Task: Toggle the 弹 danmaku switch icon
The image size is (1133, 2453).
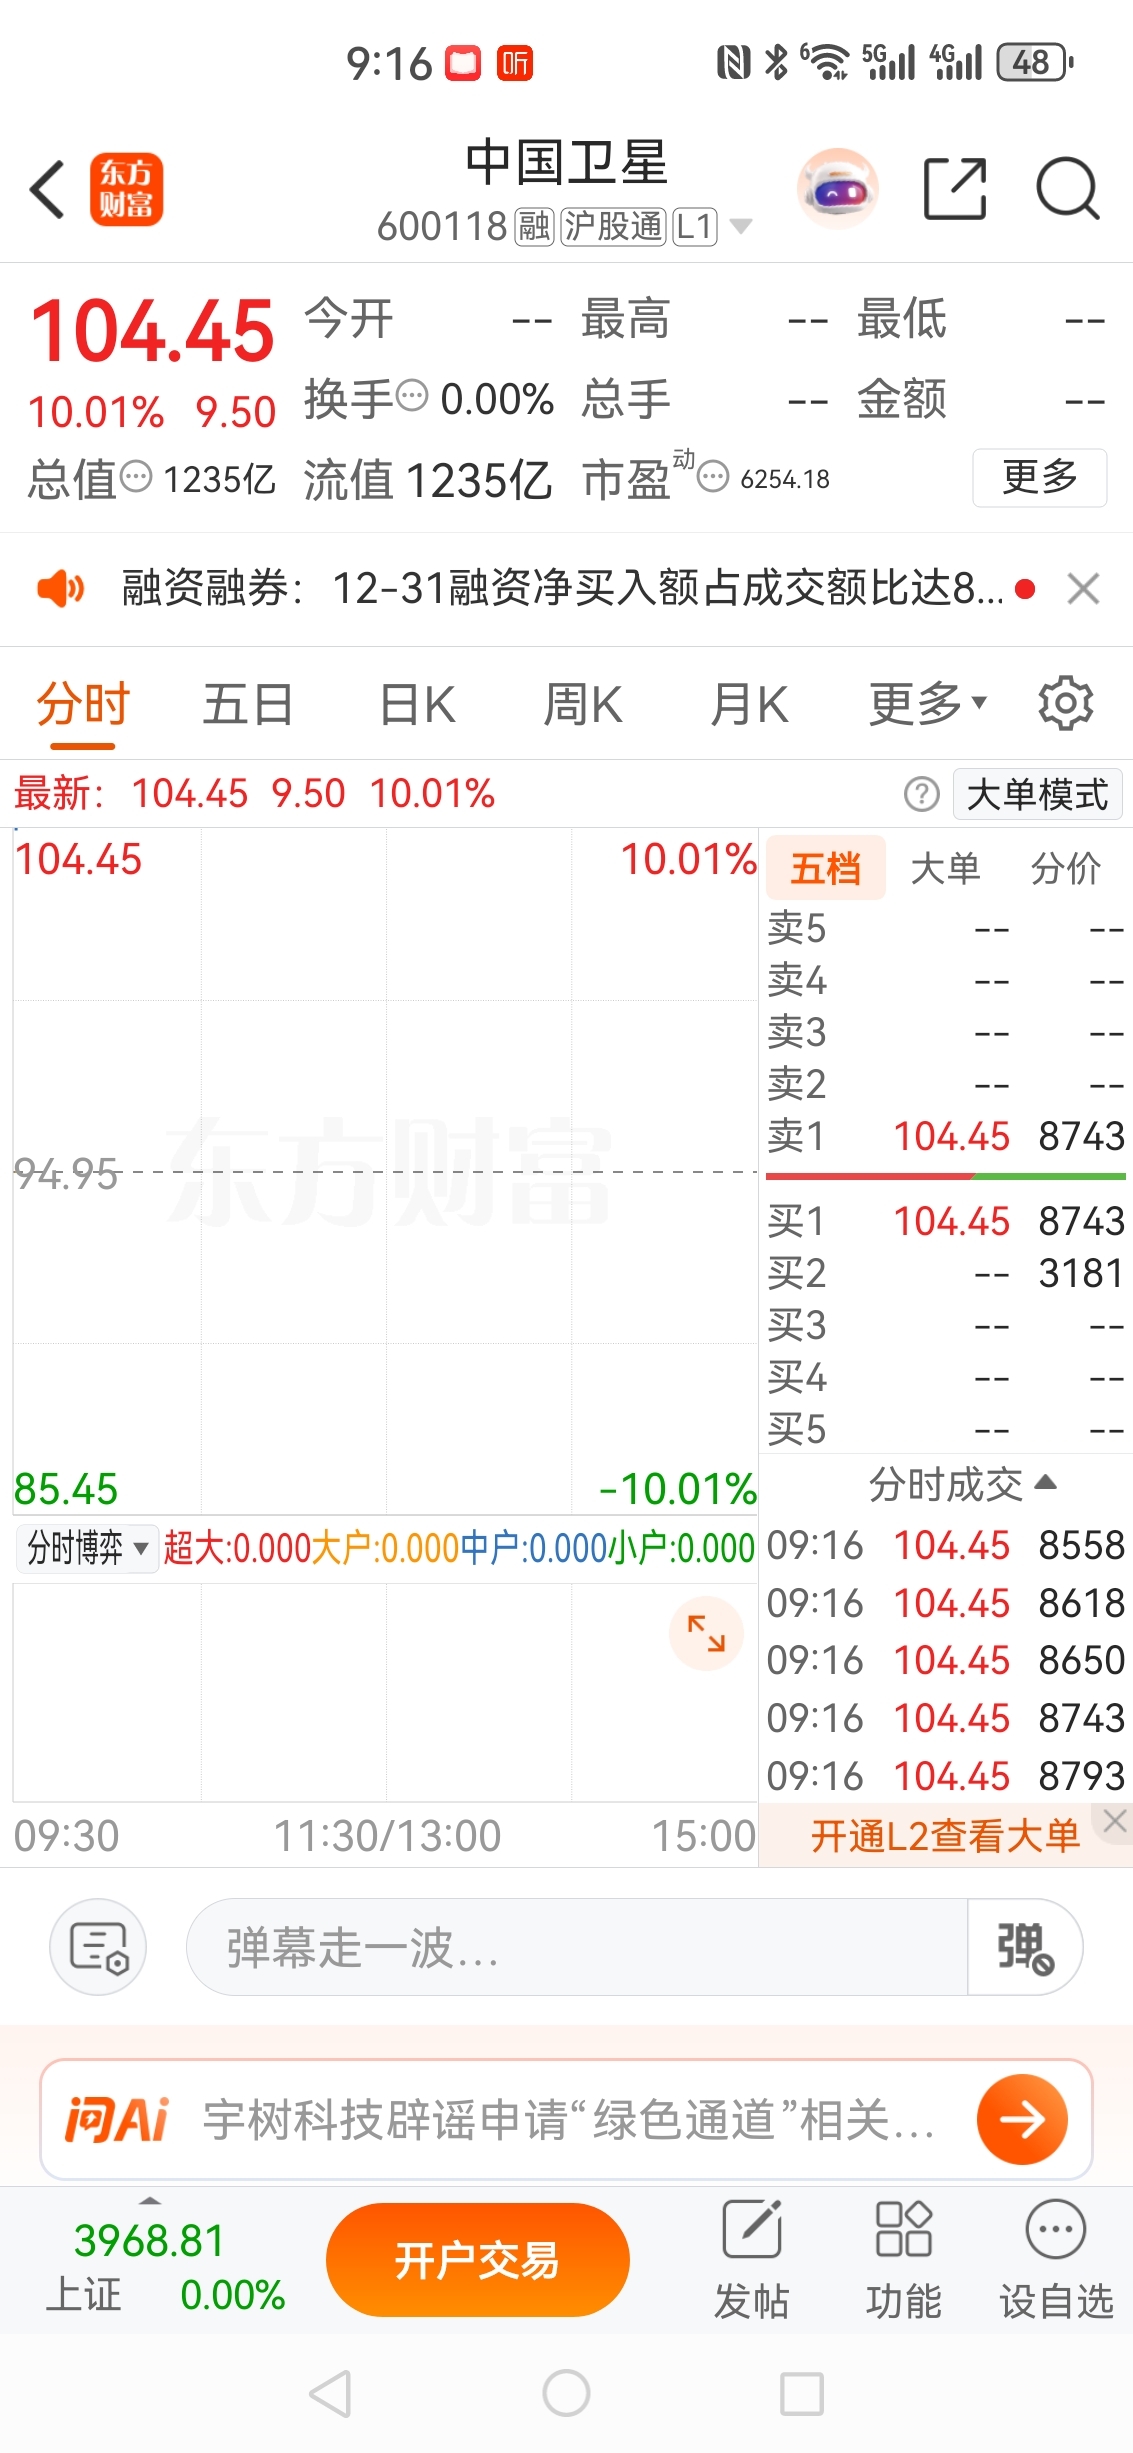Action: click(x=1026, y=1947)
